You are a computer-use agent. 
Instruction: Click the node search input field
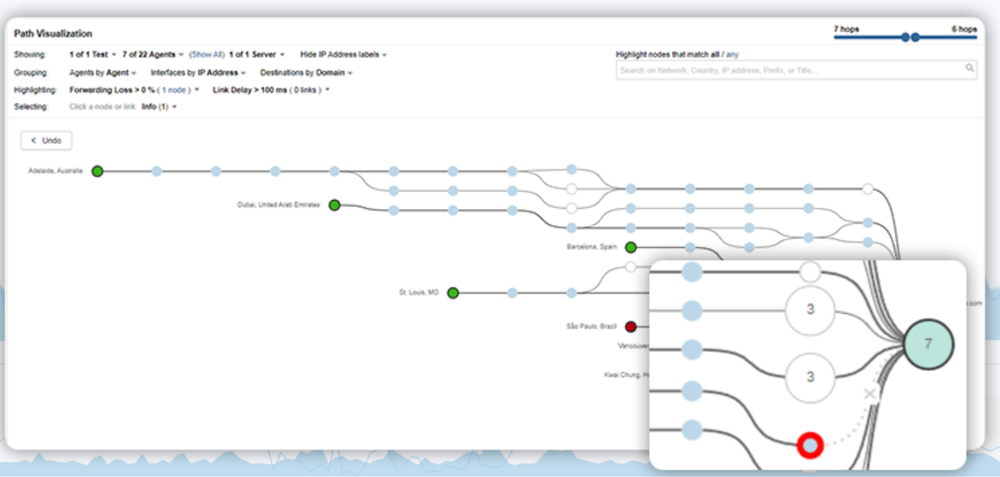pos(796,70)
